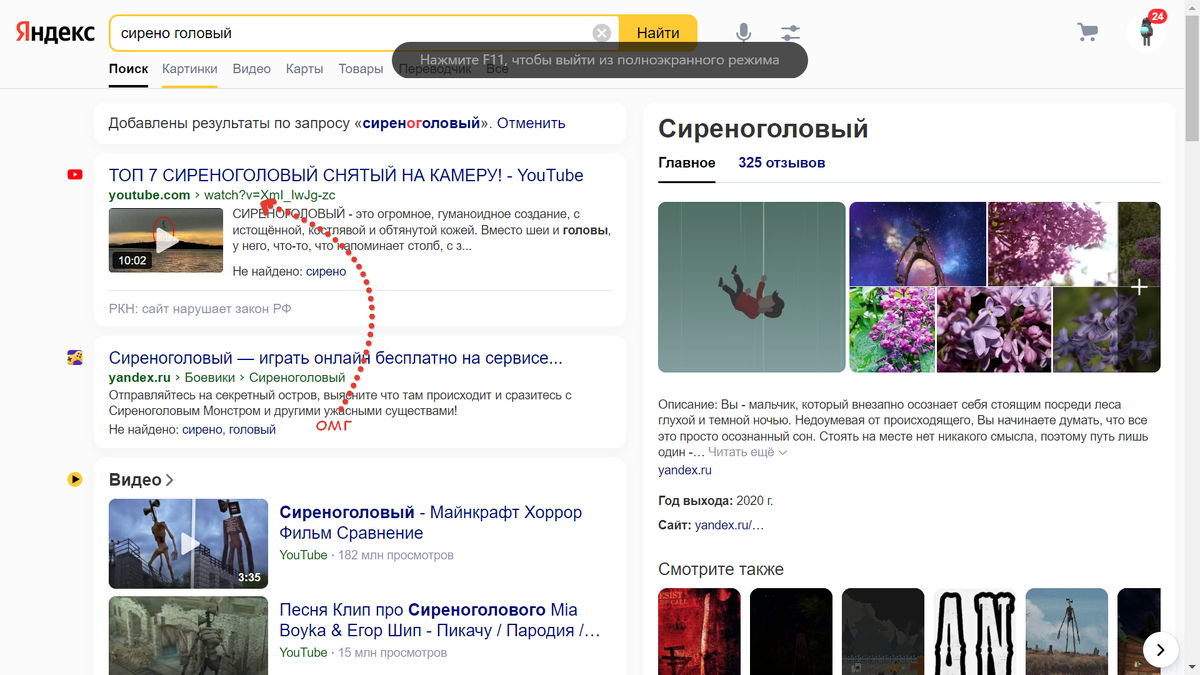Open Сиреноголовый — играть онлайн бесплатно result
Screen dimensions: 1200x675
click(x=336, y=358)
